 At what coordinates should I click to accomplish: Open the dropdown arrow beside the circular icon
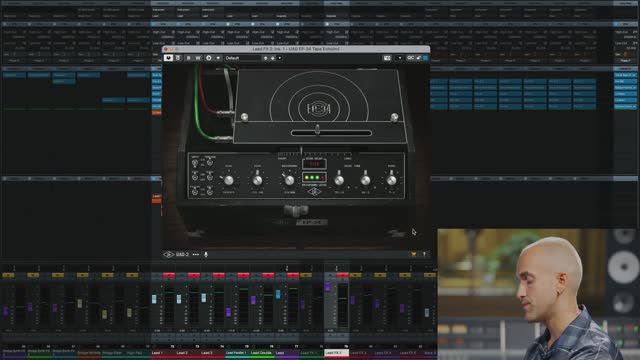(x=218, y=58)
